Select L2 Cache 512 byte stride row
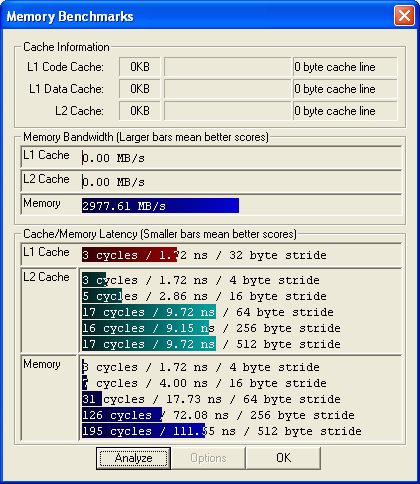 pyautogui.click(x=211, y=344)
